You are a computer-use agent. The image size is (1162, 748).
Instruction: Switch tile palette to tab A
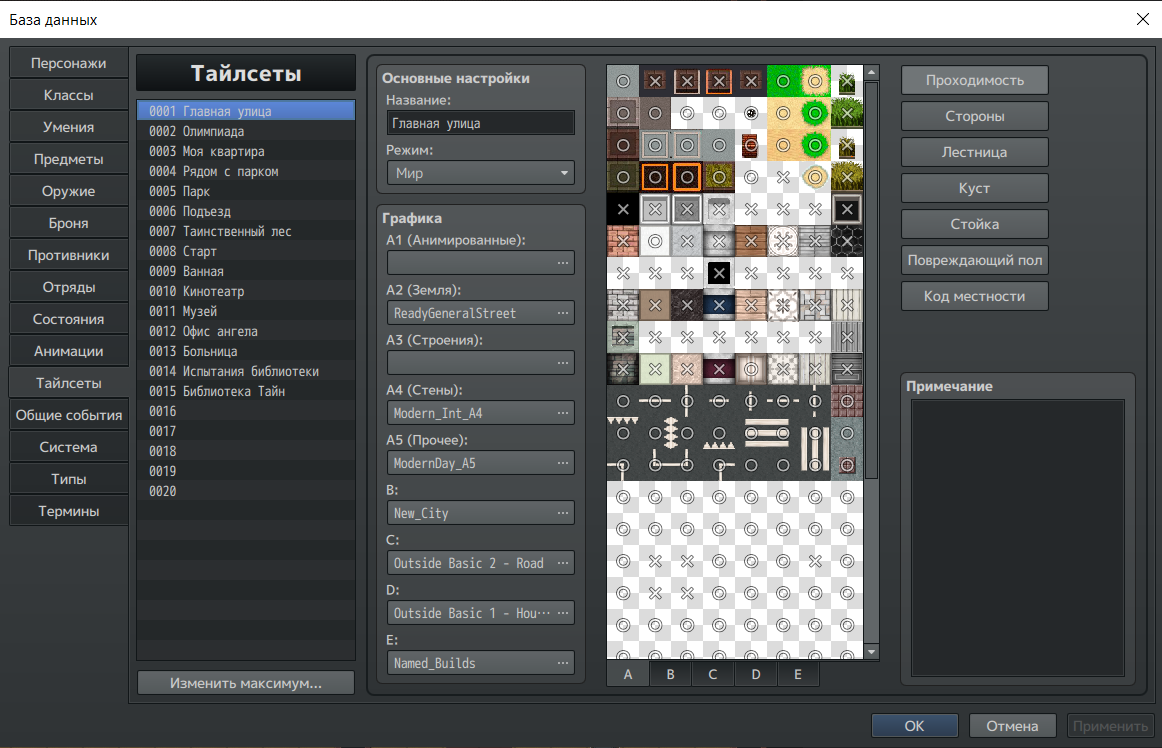(628, 674)
